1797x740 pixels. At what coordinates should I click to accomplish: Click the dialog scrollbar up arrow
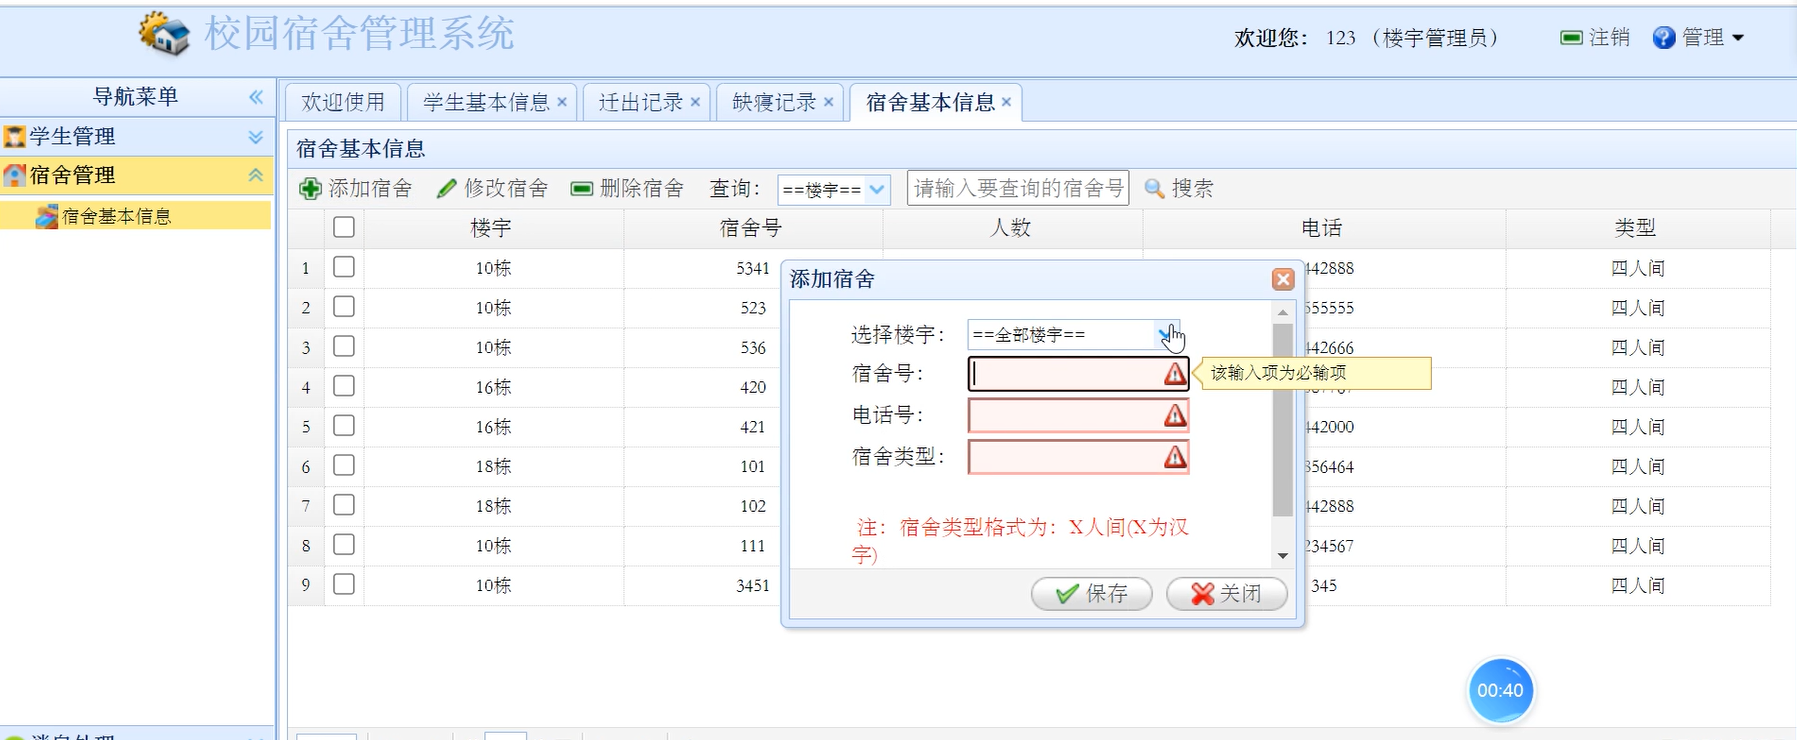click(x=1283, y=313)
